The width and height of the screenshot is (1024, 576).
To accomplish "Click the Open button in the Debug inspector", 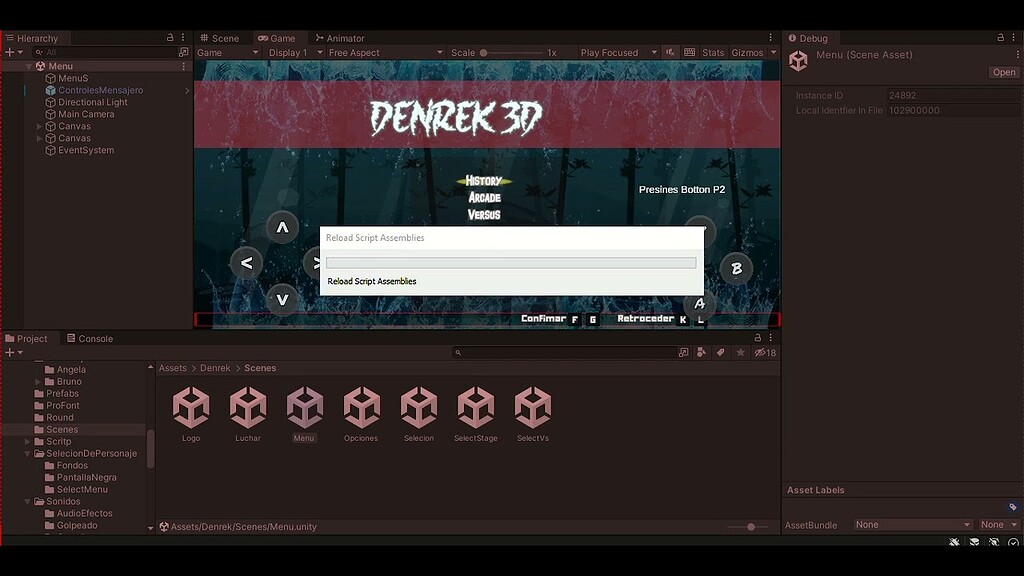I will click(1003, 72).
